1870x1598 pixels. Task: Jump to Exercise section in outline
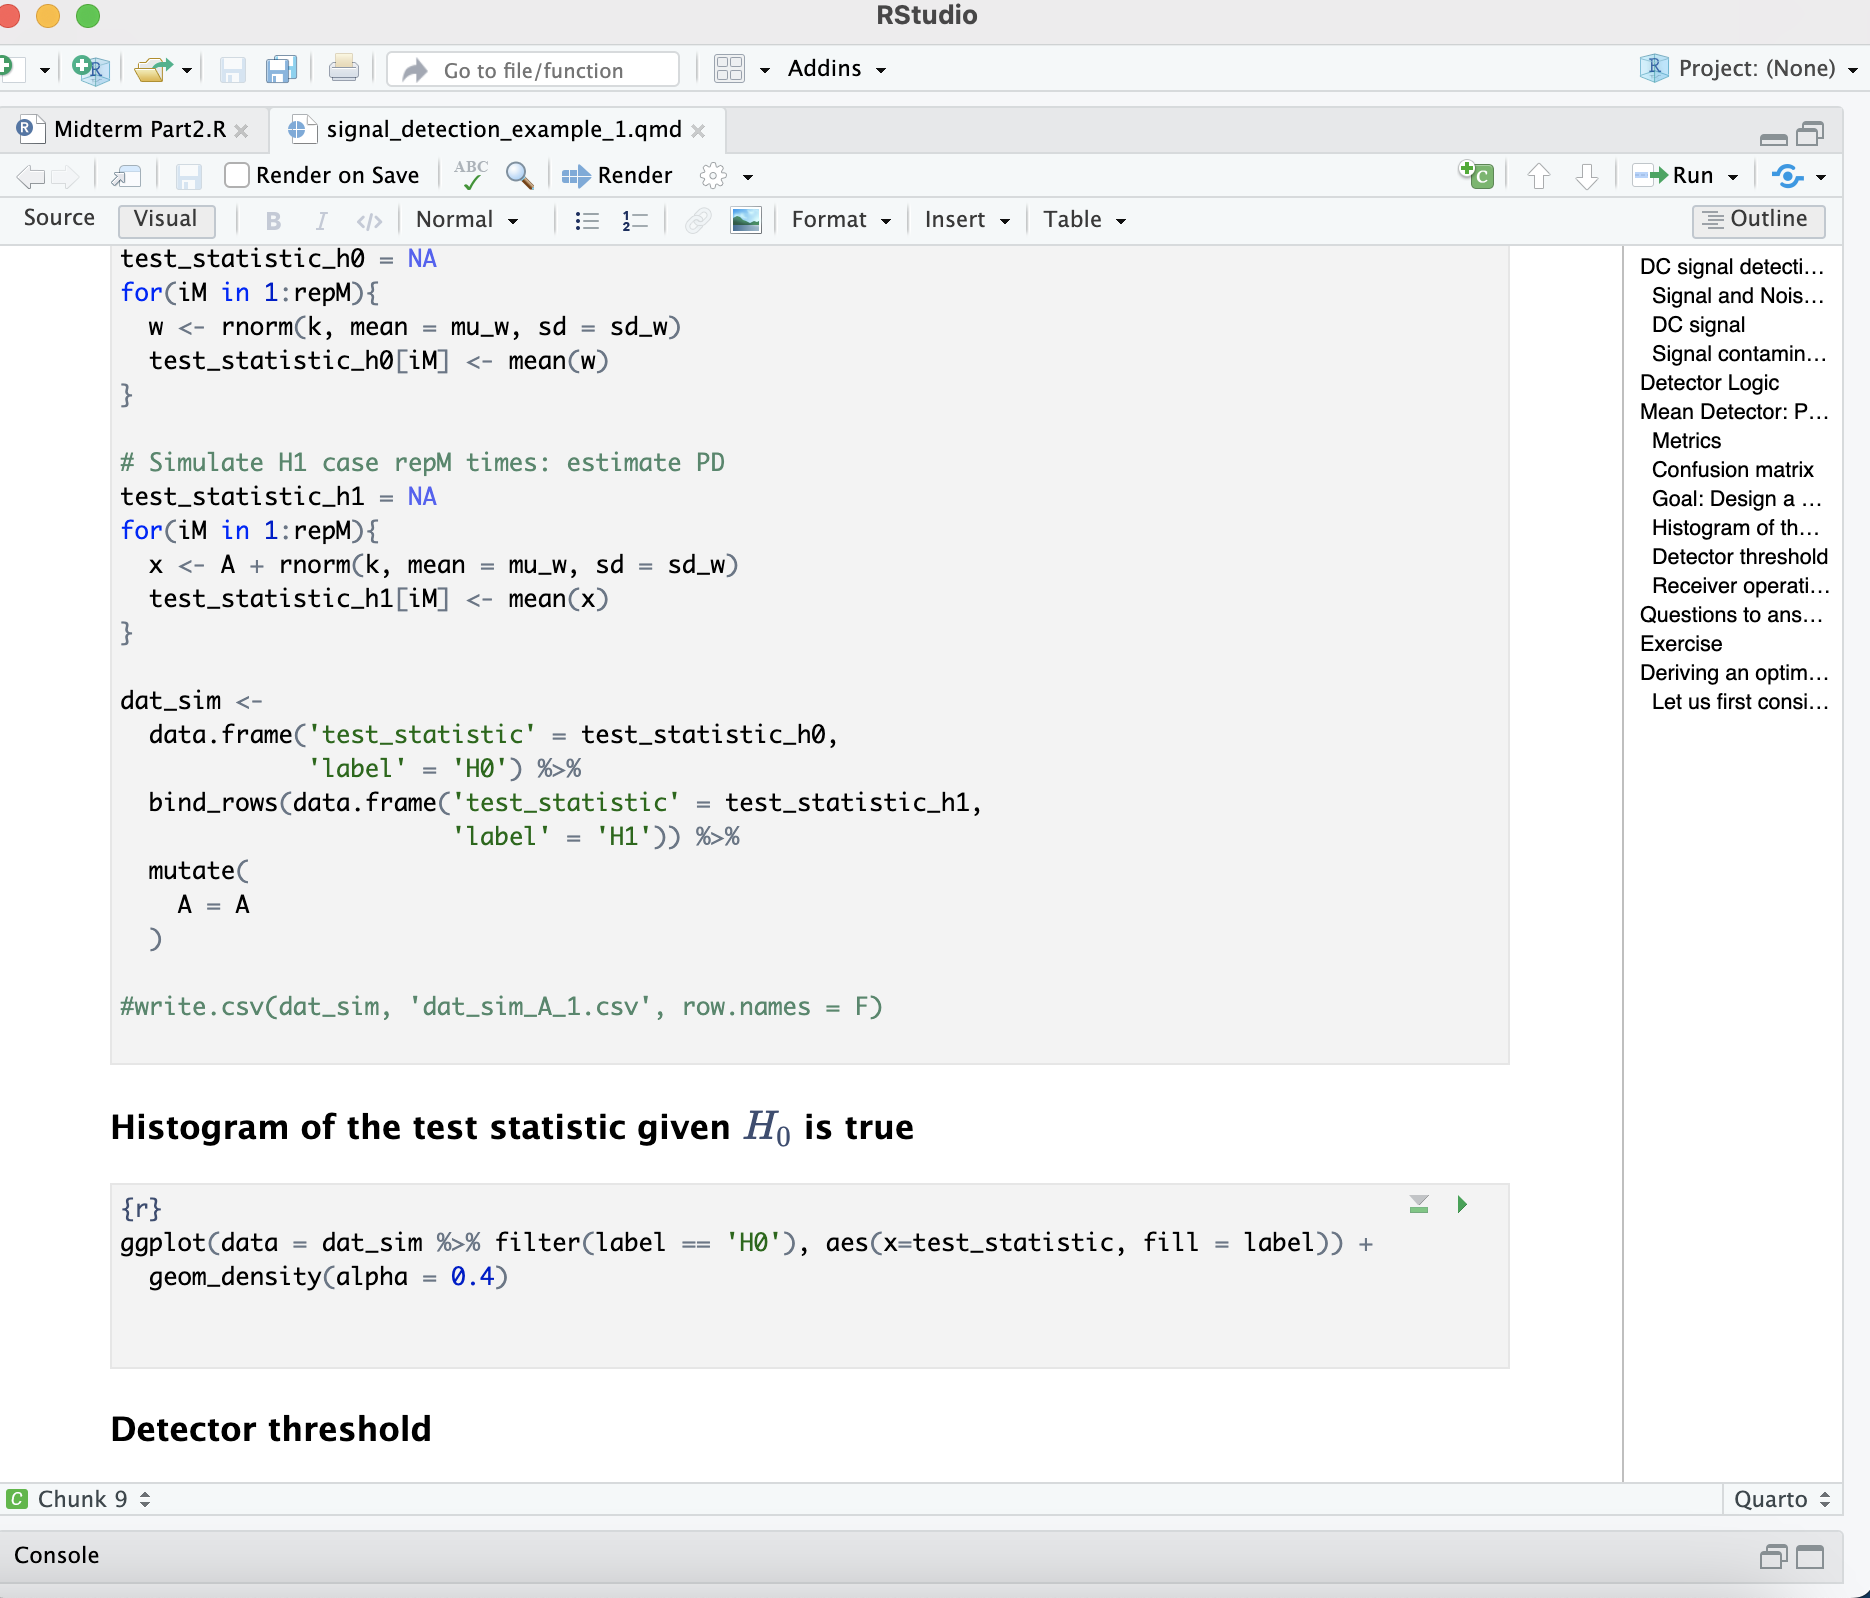pyautogui.click(x=1681, y=644)
